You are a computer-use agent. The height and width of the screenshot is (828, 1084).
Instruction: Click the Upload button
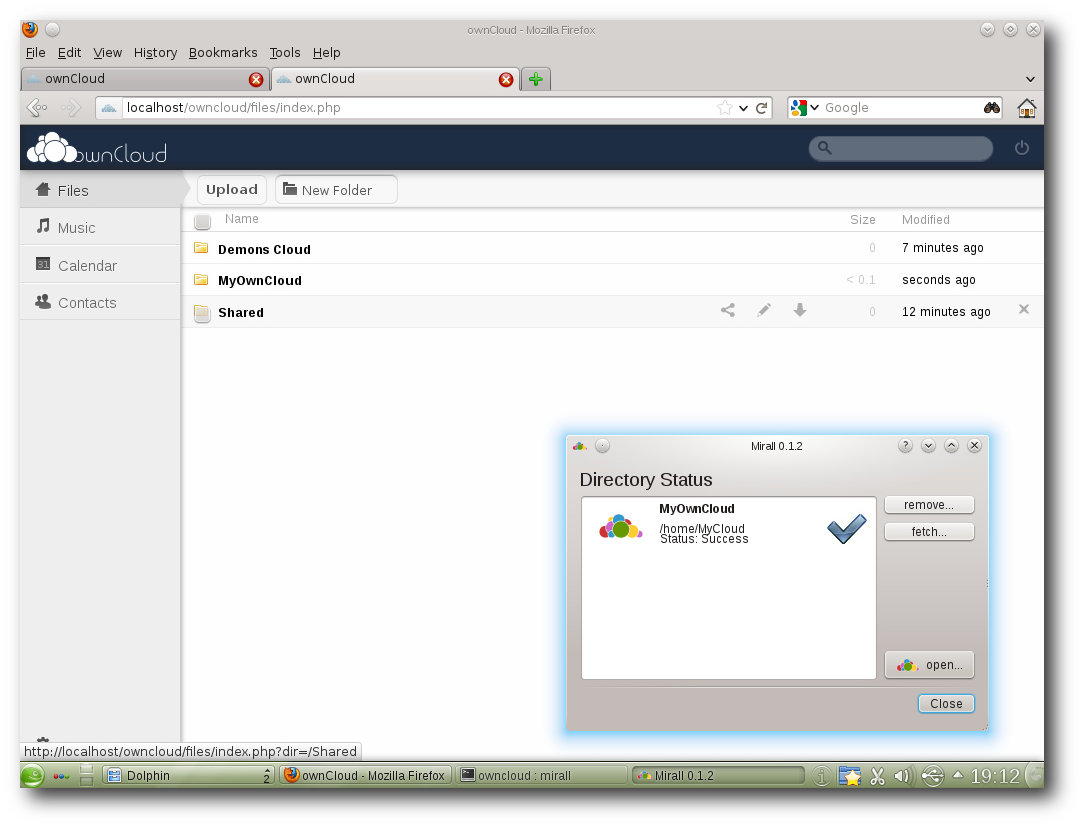coord(232,189)
